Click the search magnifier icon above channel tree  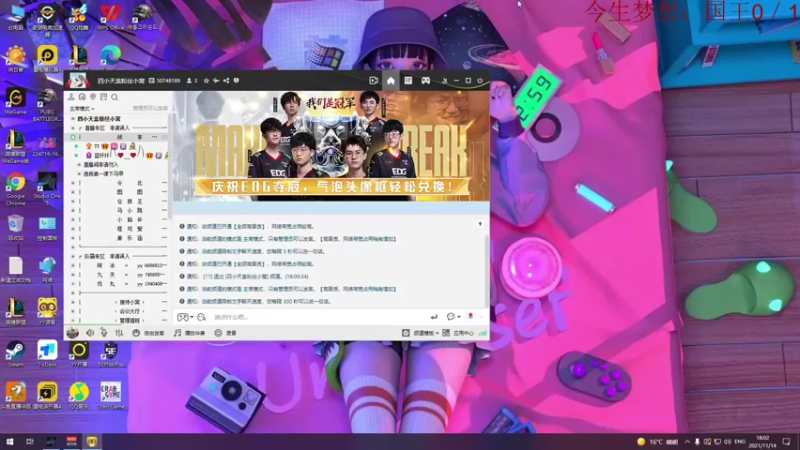coord(115,97)
